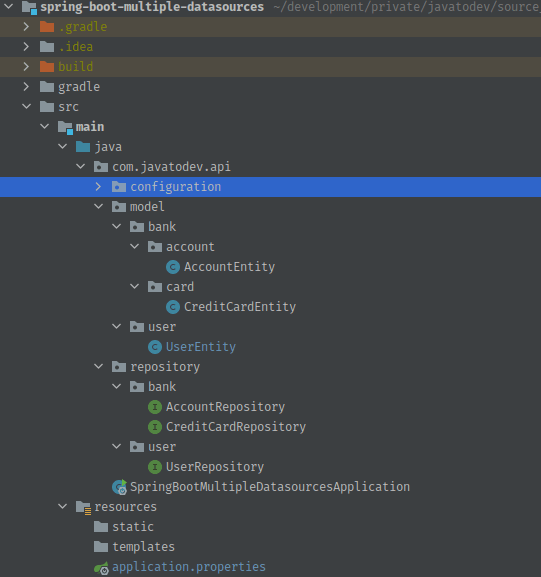Image resolution: width=541 pixels, height=577 pixels.
Task: Collapse the model package
Action: click(x=99, y=206)
